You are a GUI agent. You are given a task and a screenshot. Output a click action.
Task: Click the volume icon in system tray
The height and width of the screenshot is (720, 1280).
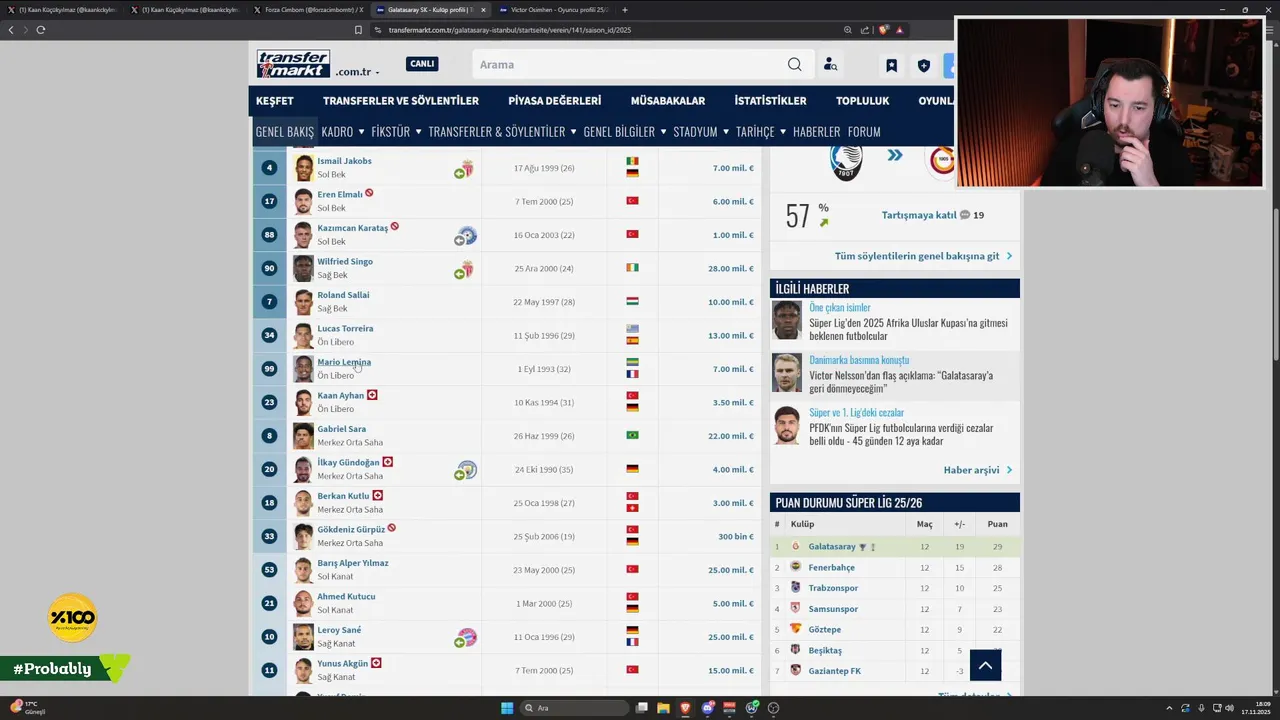point(1228,708)
